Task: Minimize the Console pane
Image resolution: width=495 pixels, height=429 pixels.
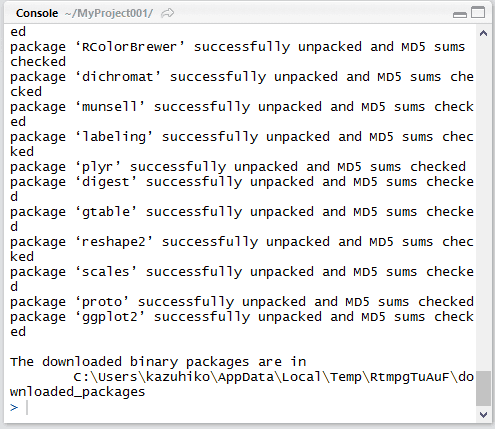Action: (x=460, y=14)
